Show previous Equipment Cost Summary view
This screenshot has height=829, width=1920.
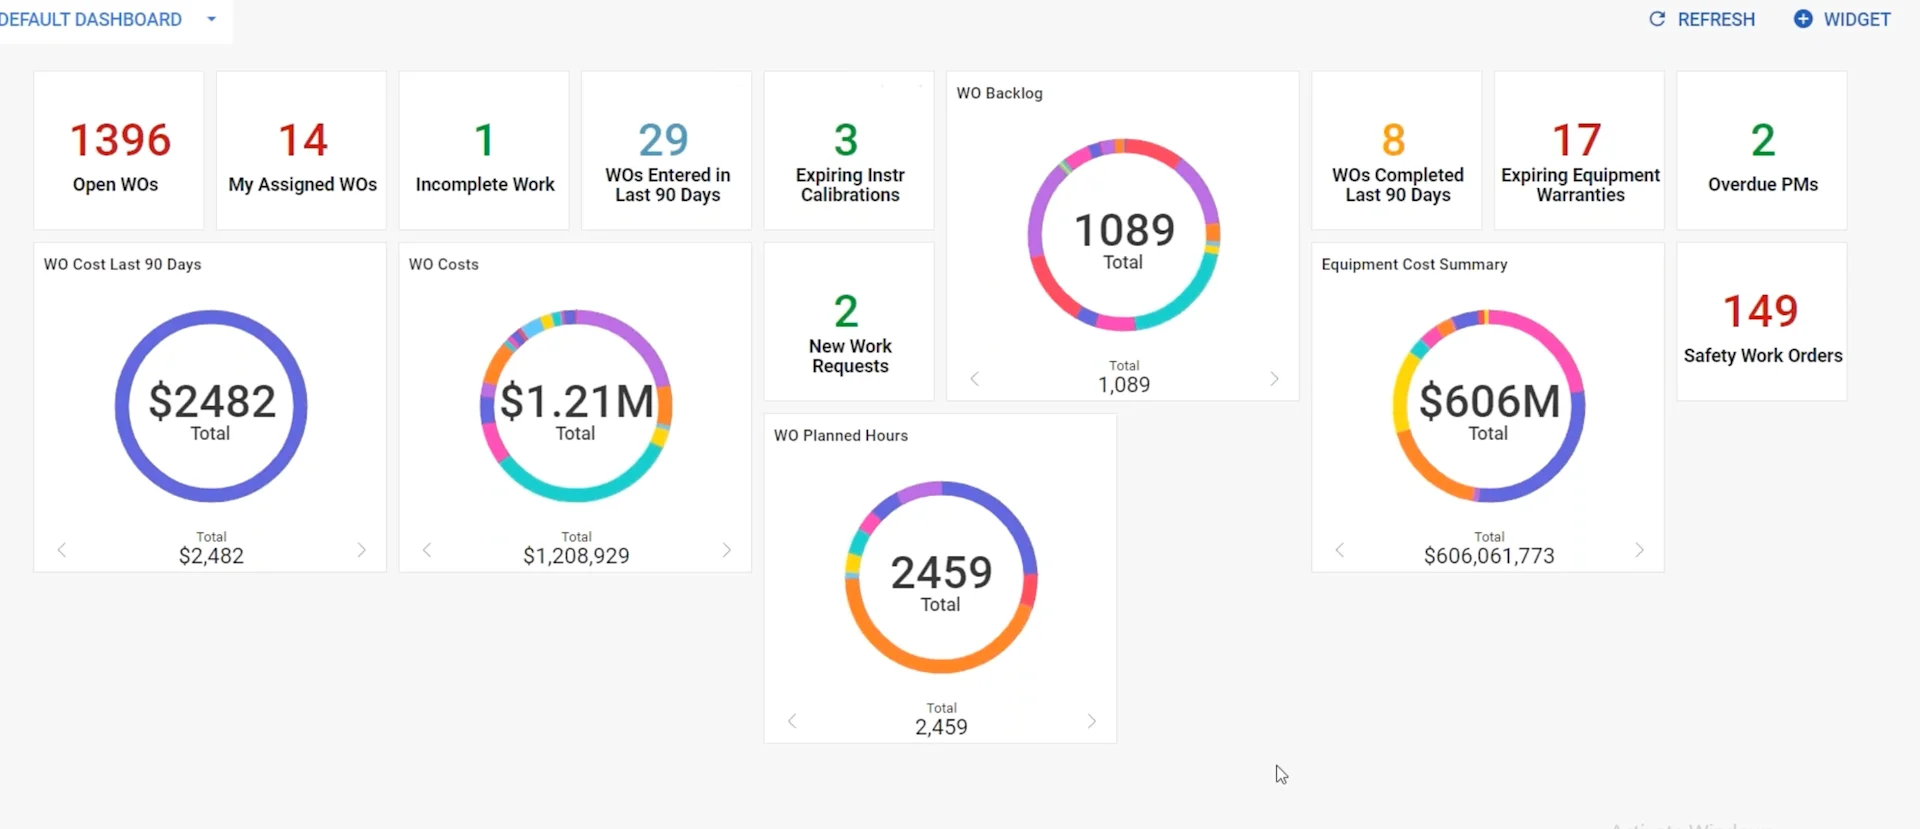(x=1340, y=550)
